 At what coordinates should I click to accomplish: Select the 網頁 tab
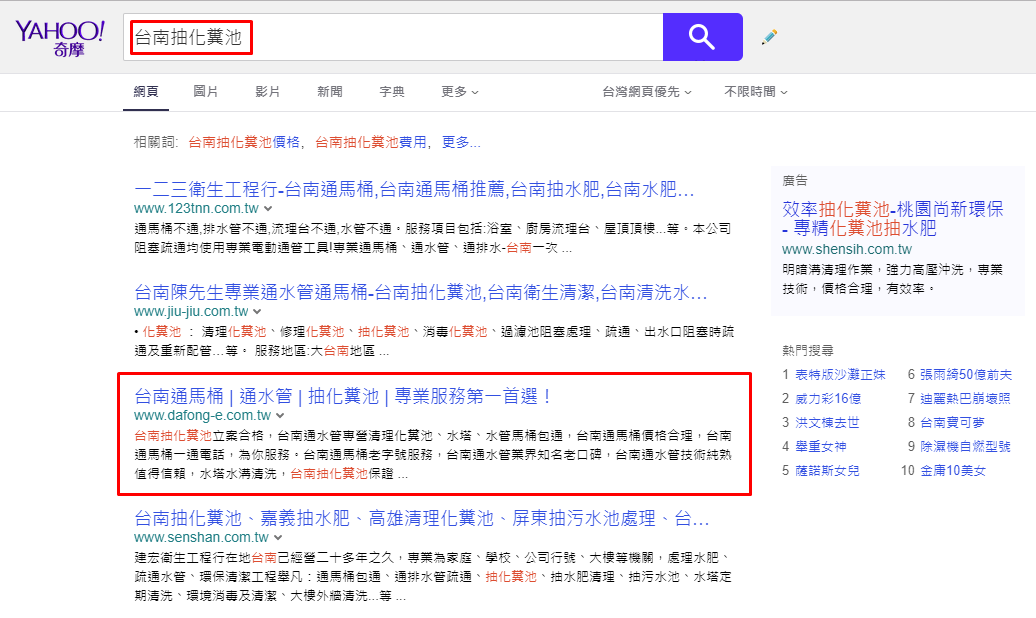[x=146, y=92]
